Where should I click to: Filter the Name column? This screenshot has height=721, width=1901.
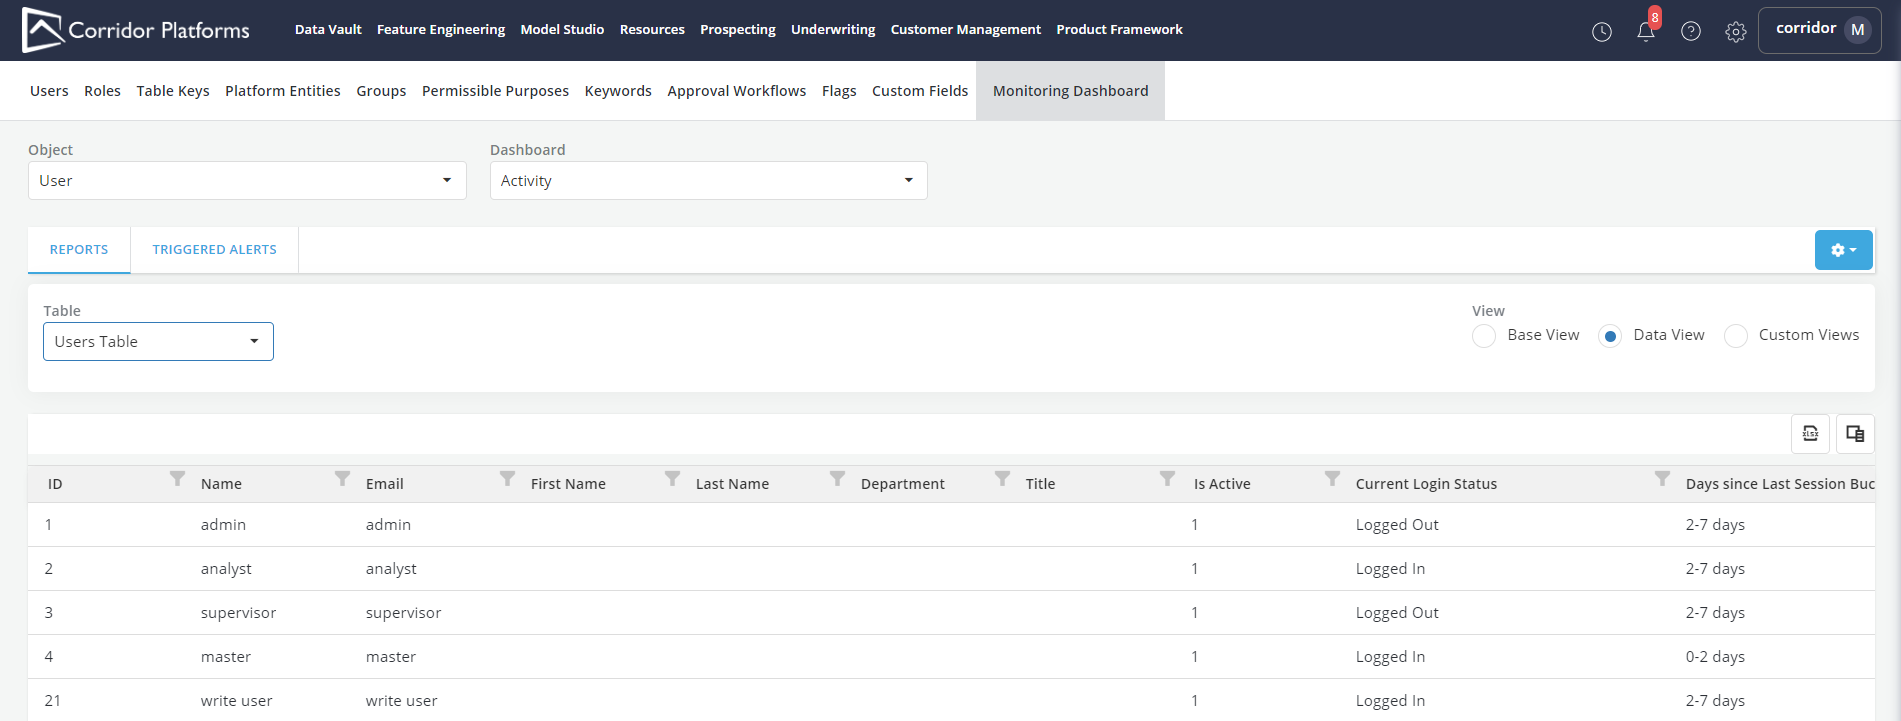342,479
